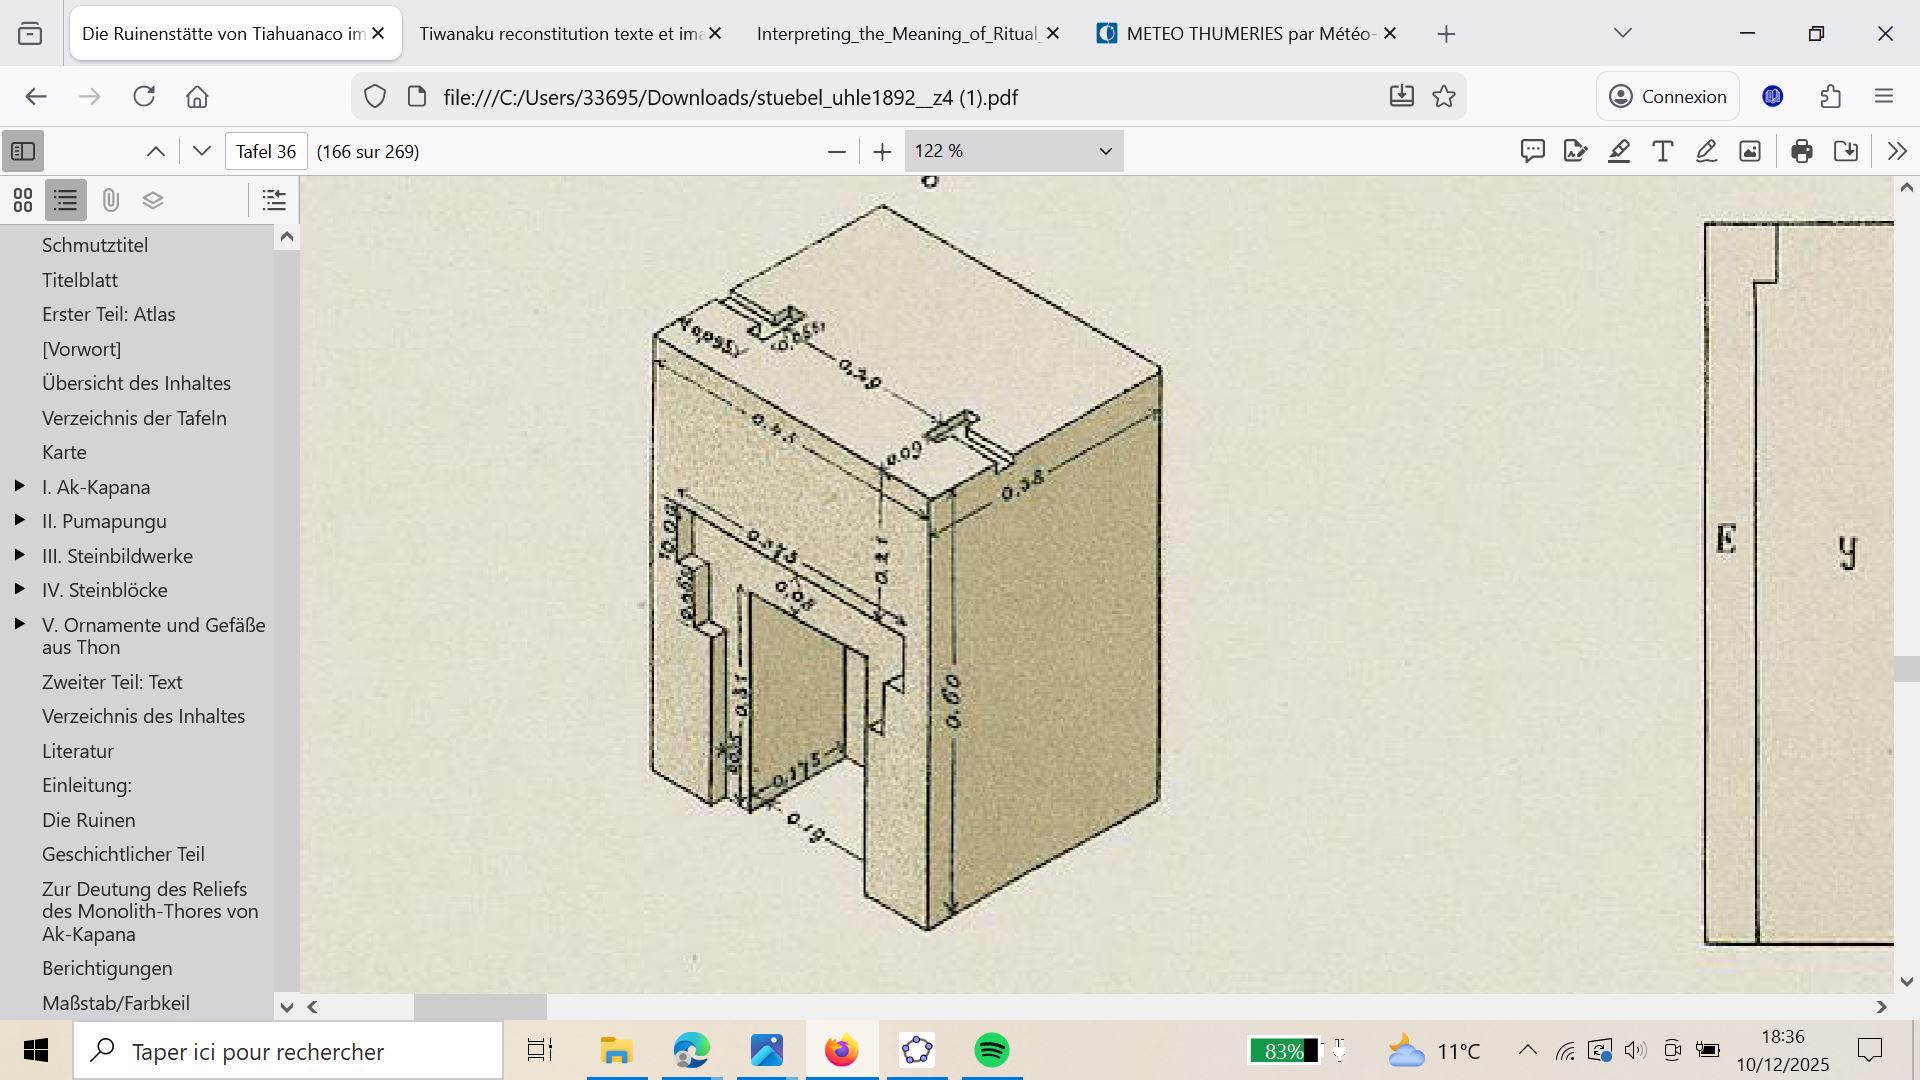Viewport: 1920px width, 1080px height.
Task: Expand the II. Pumapungu outline entry
Action: (x=19, y=521)
